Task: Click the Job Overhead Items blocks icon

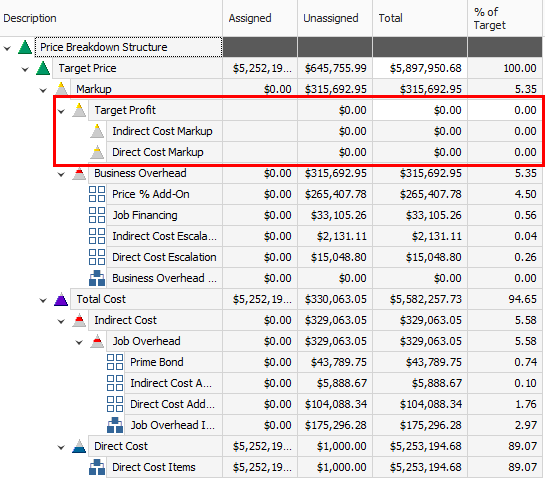Action: tap(115, 425)
